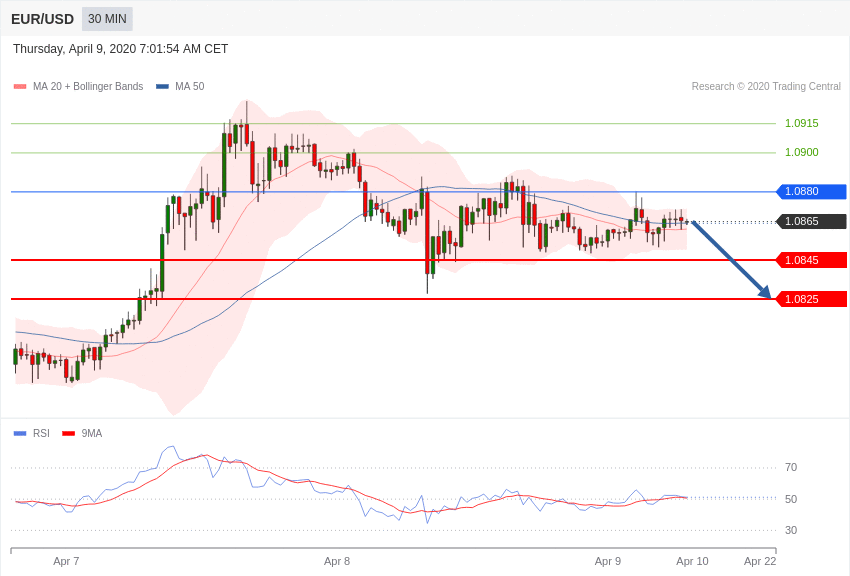Click the 'Apr 10' date axis label

[x=692, y=561]
